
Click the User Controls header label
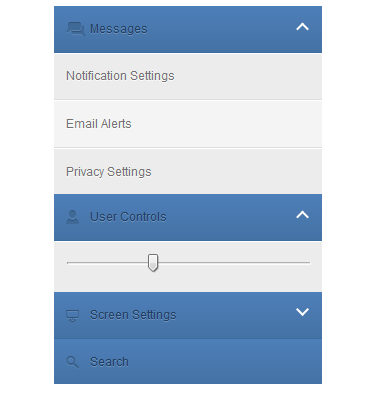coord(128,217)
